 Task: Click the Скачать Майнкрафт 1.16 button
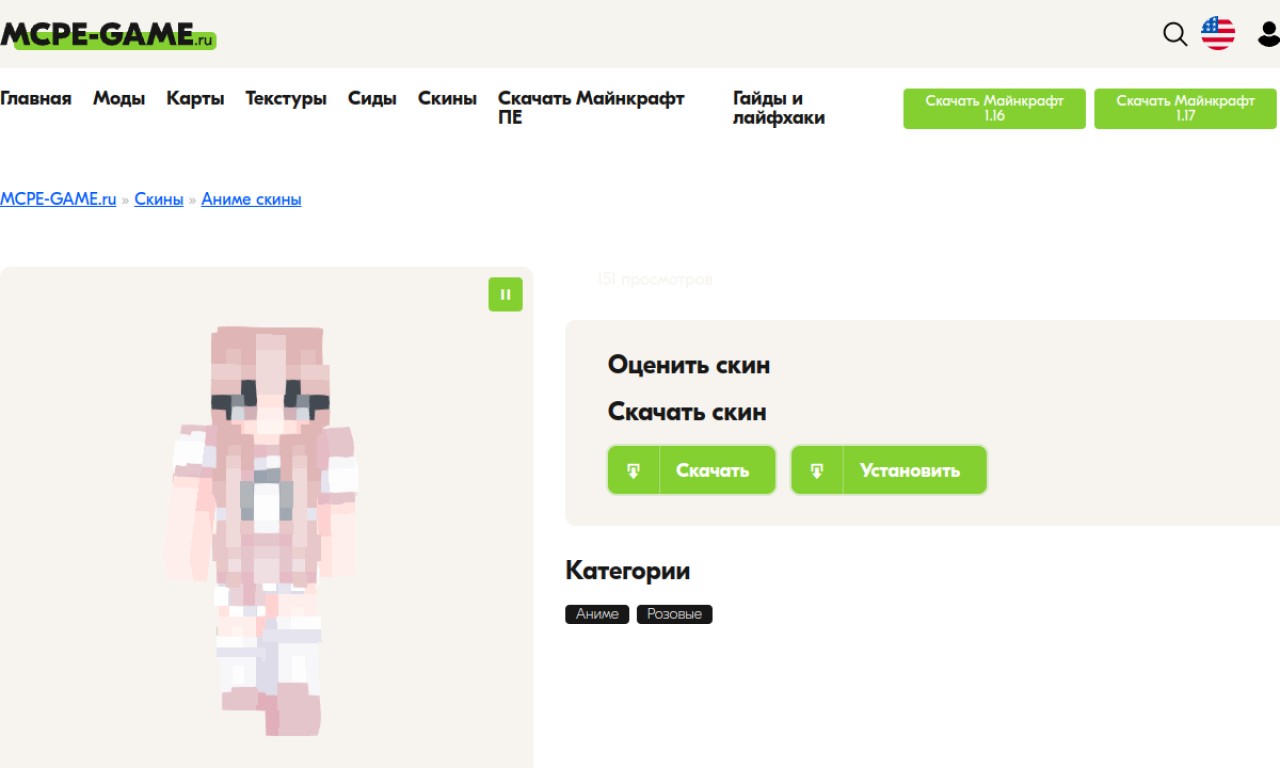(994, 108)
